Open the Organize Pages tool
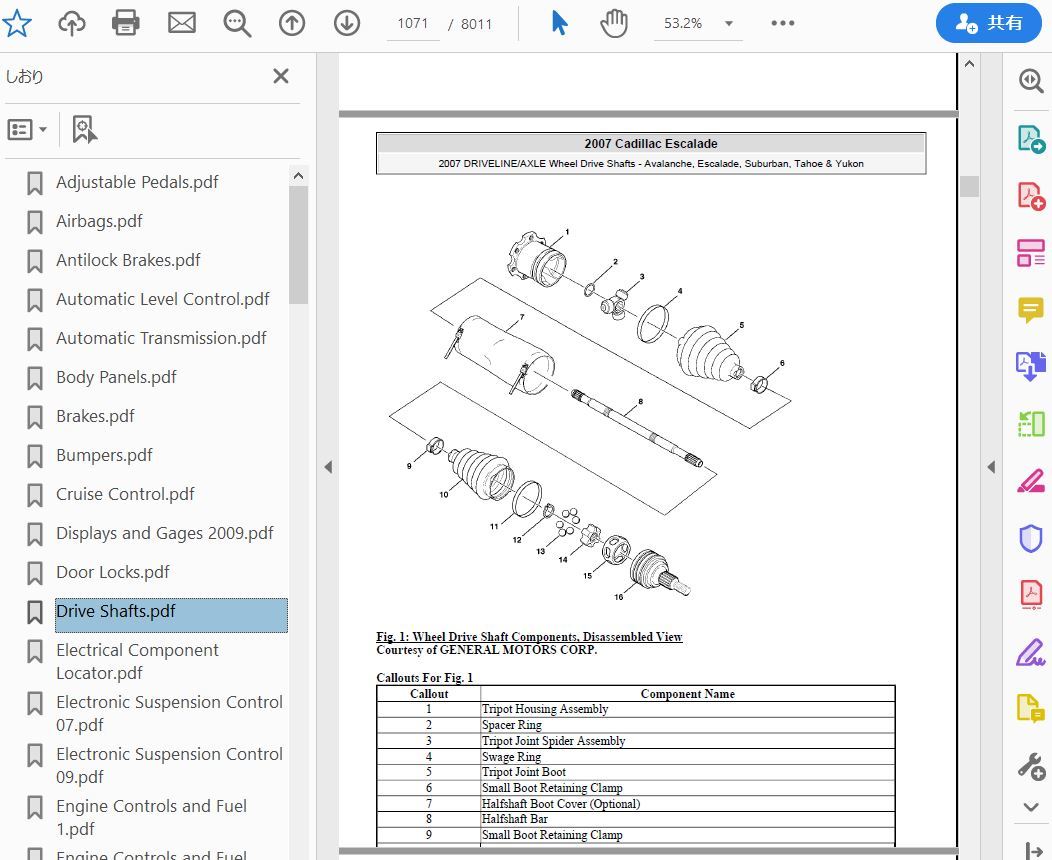This screenshot has height=860, width=1052. pyautogui.click(x=1031, y=253)
